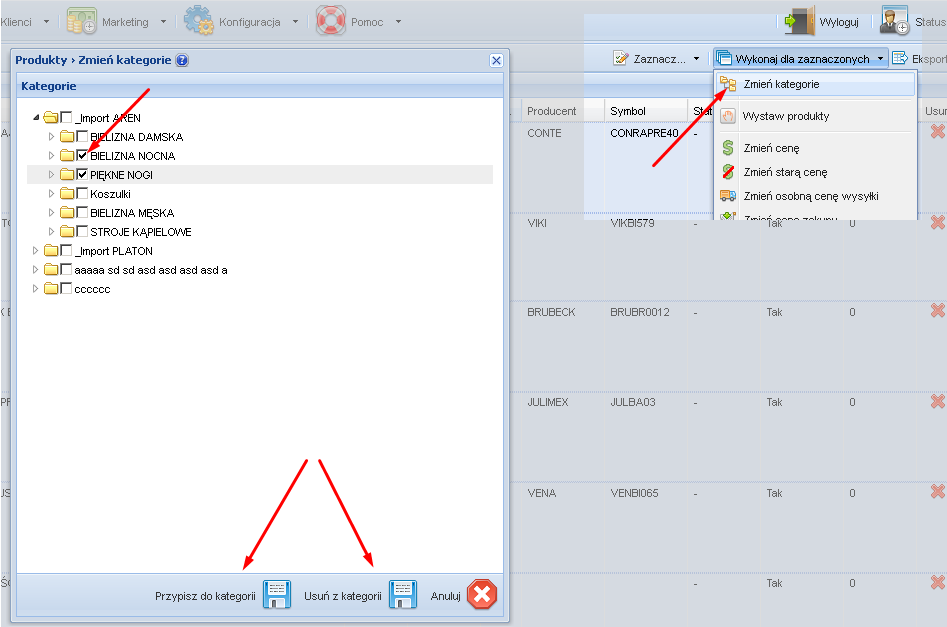The width and height of the screenshot is (947, 627).
Task: Select the 'aaaaa sd sd asd asd asd asd a' row
Action: click(260, 270)
